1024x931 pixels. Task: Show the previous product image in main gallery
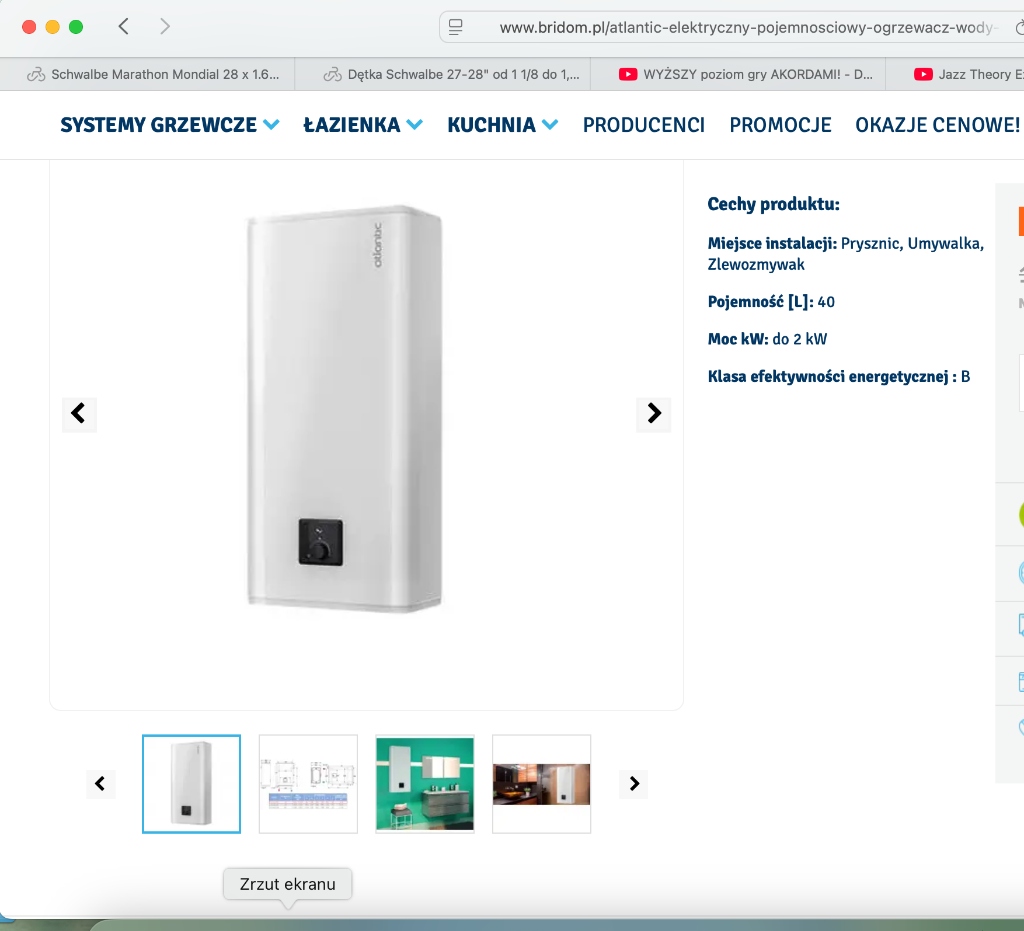click(x=79, y=413)
